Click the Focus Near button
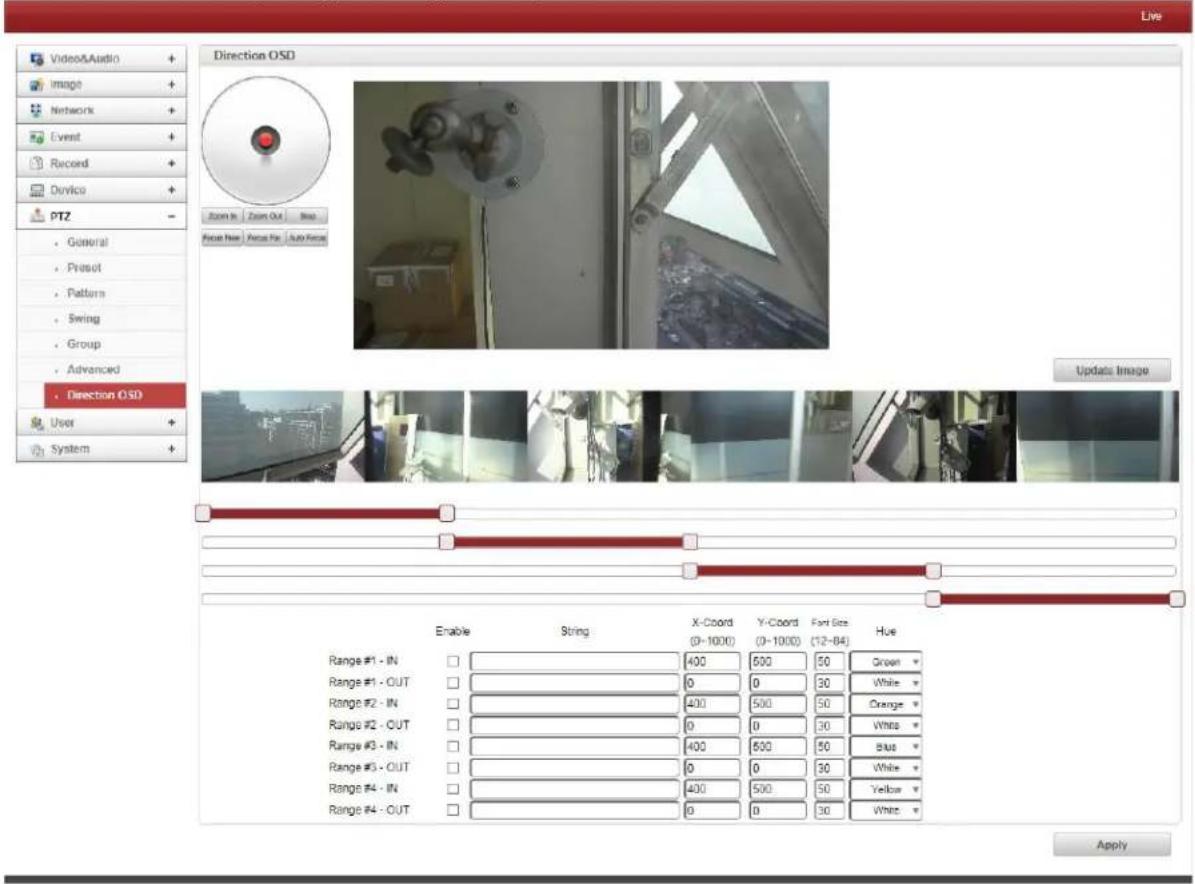Image resolution: width=1195 pixels, height=884 pixels. [x=223, y=238]
